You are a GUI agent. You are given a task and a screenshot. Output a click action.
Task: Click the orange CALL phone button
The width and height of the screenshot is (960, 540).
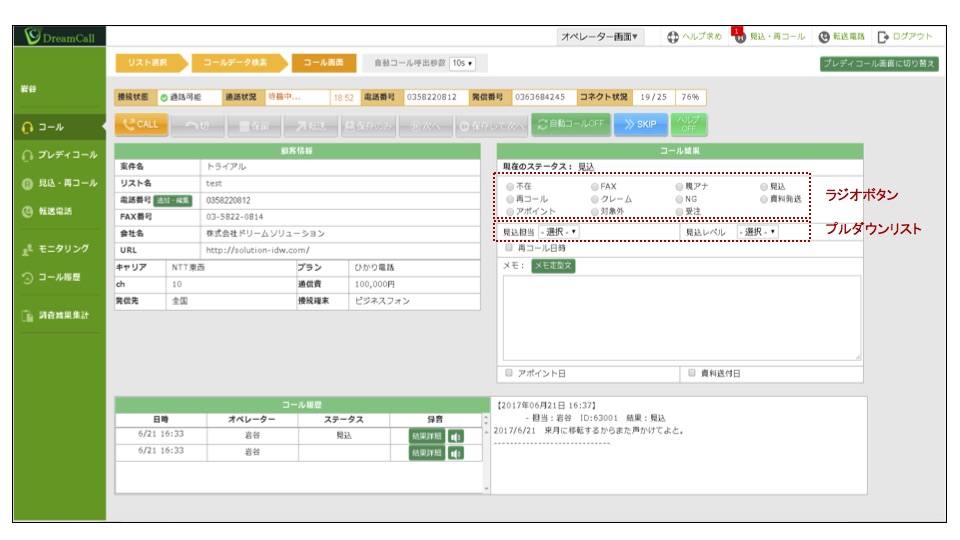coord(141,124)
